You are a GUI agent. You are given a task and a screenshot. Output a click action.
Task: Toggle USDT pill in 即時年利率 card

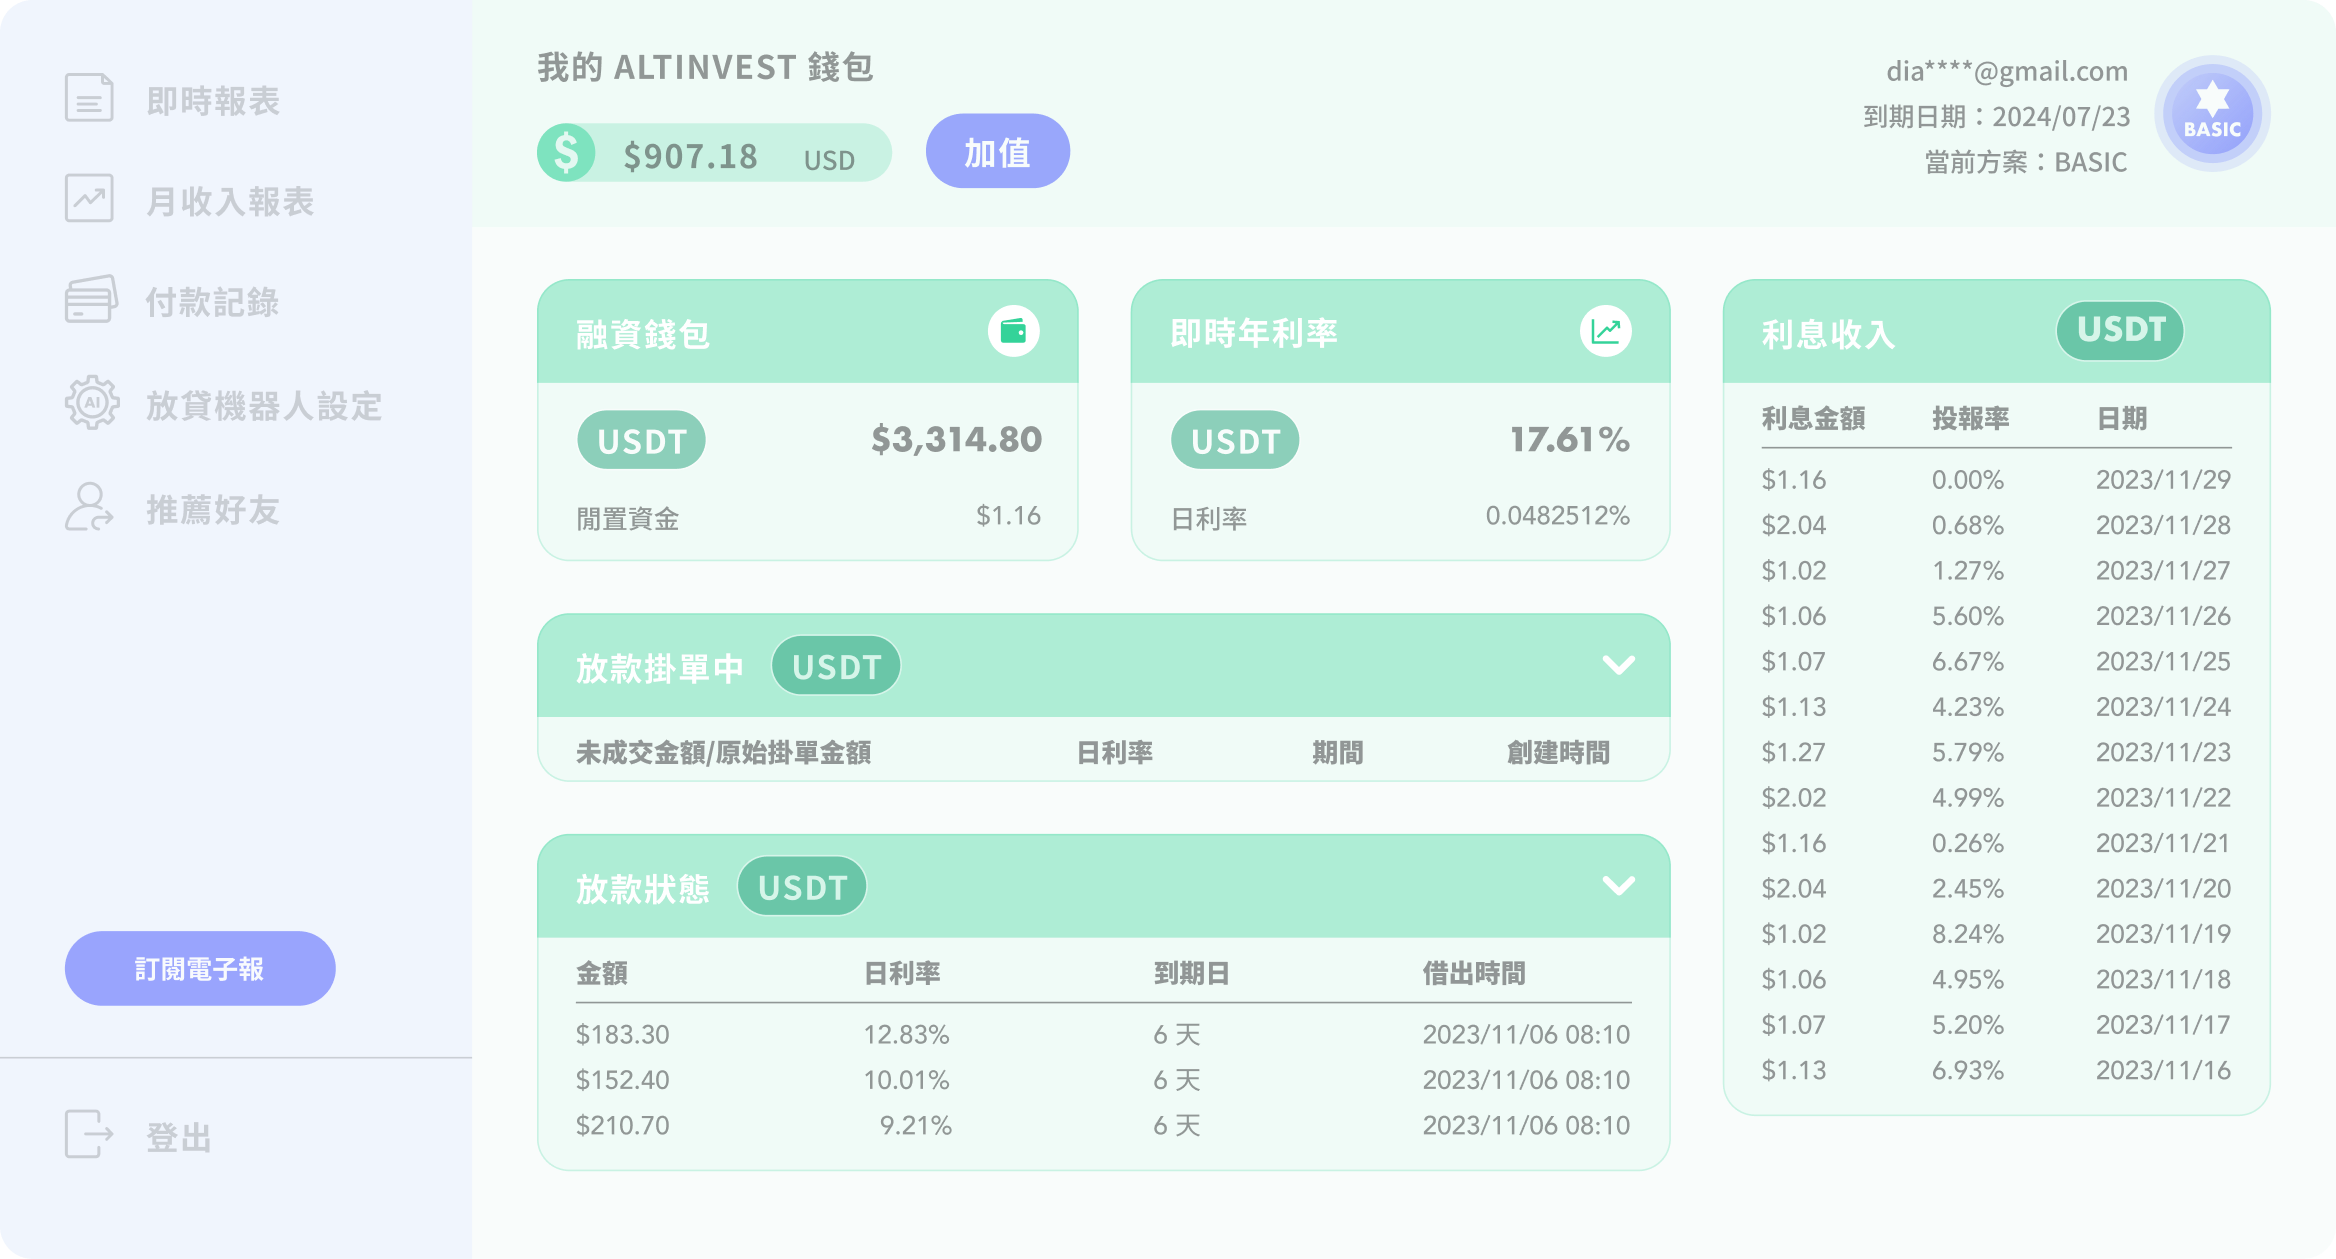1234,440
